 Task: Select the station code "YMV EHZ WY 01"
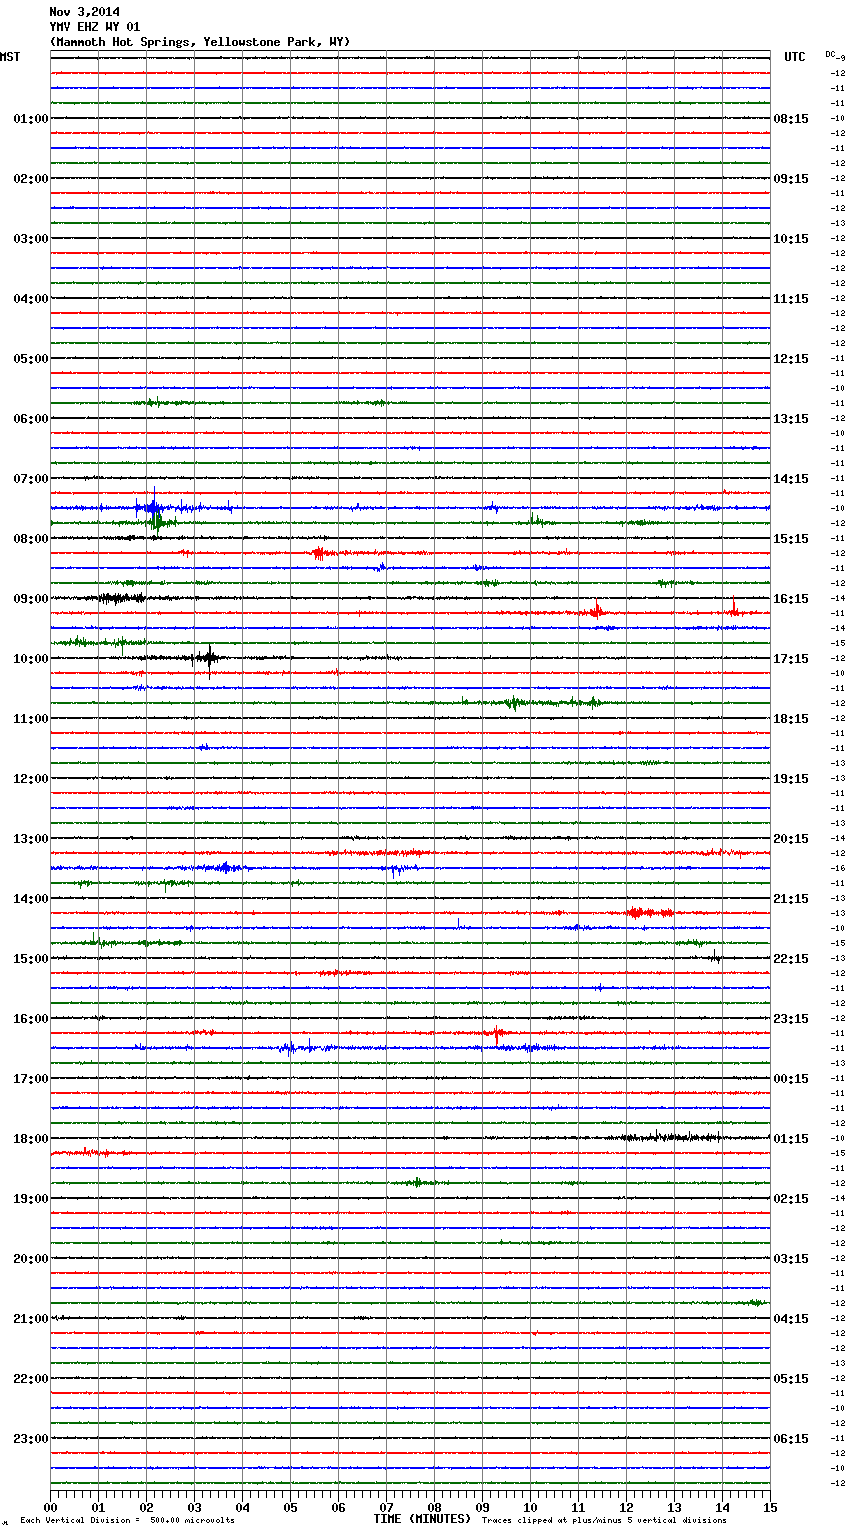click(x=94, y=27)
